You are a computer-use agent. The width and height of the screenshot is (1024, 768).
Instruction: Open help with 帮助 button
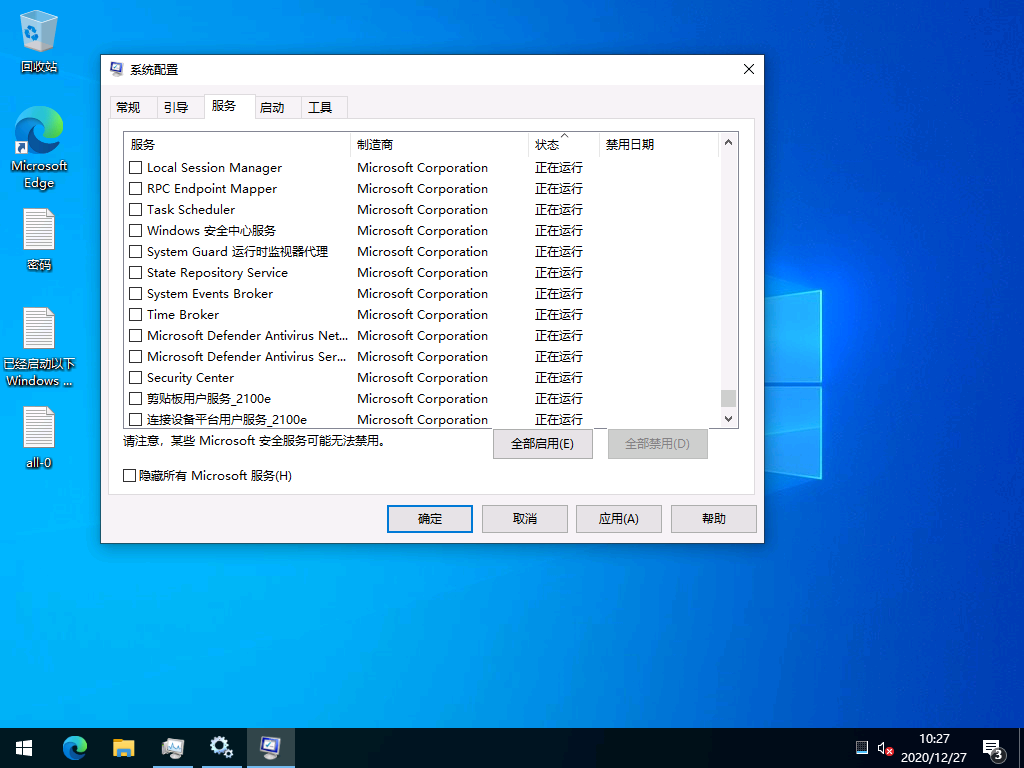click(x=714, y=519)
